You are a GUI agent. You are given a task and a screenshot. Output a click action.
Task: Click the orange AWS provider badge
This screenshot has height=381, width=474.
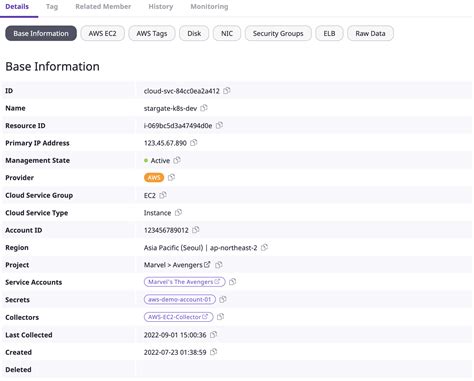click(x=154, y=178)
